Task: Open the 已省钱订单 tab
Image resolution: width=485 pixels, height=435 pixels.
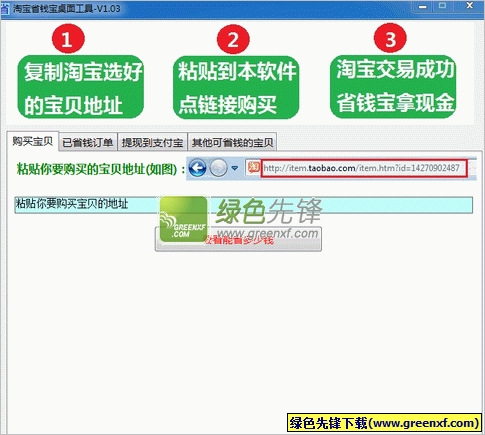Action: 88,142
